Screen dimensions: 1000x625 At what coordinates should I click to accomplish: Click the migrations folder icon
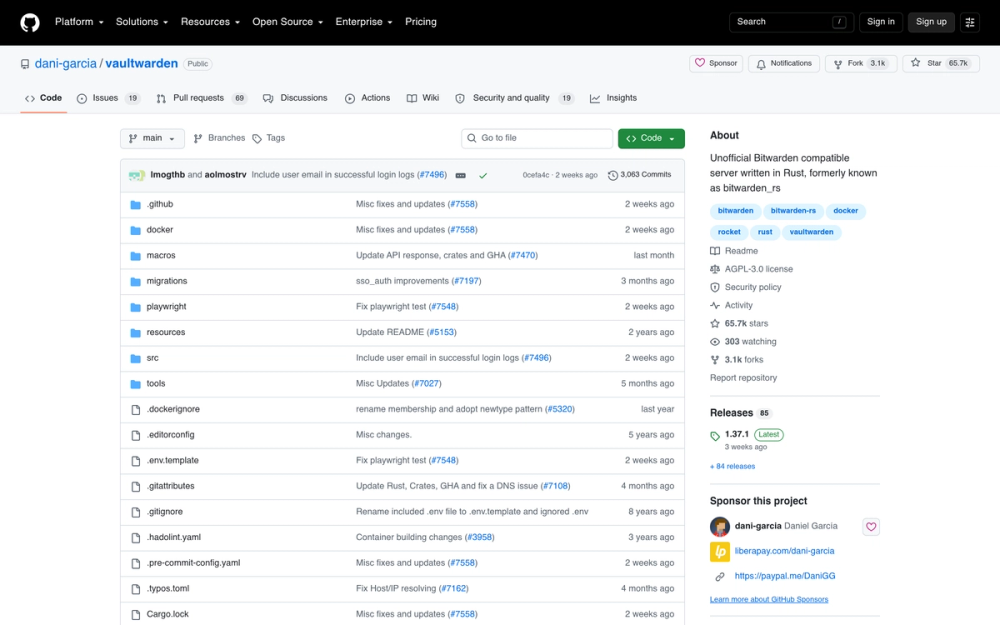(x=135, y=281)
